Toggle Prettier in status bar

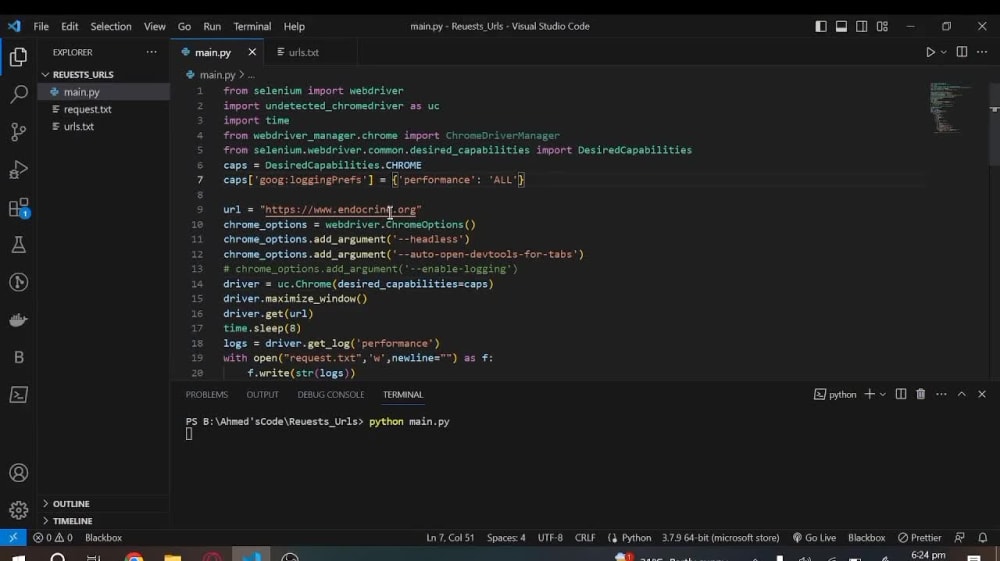[920, 537]
